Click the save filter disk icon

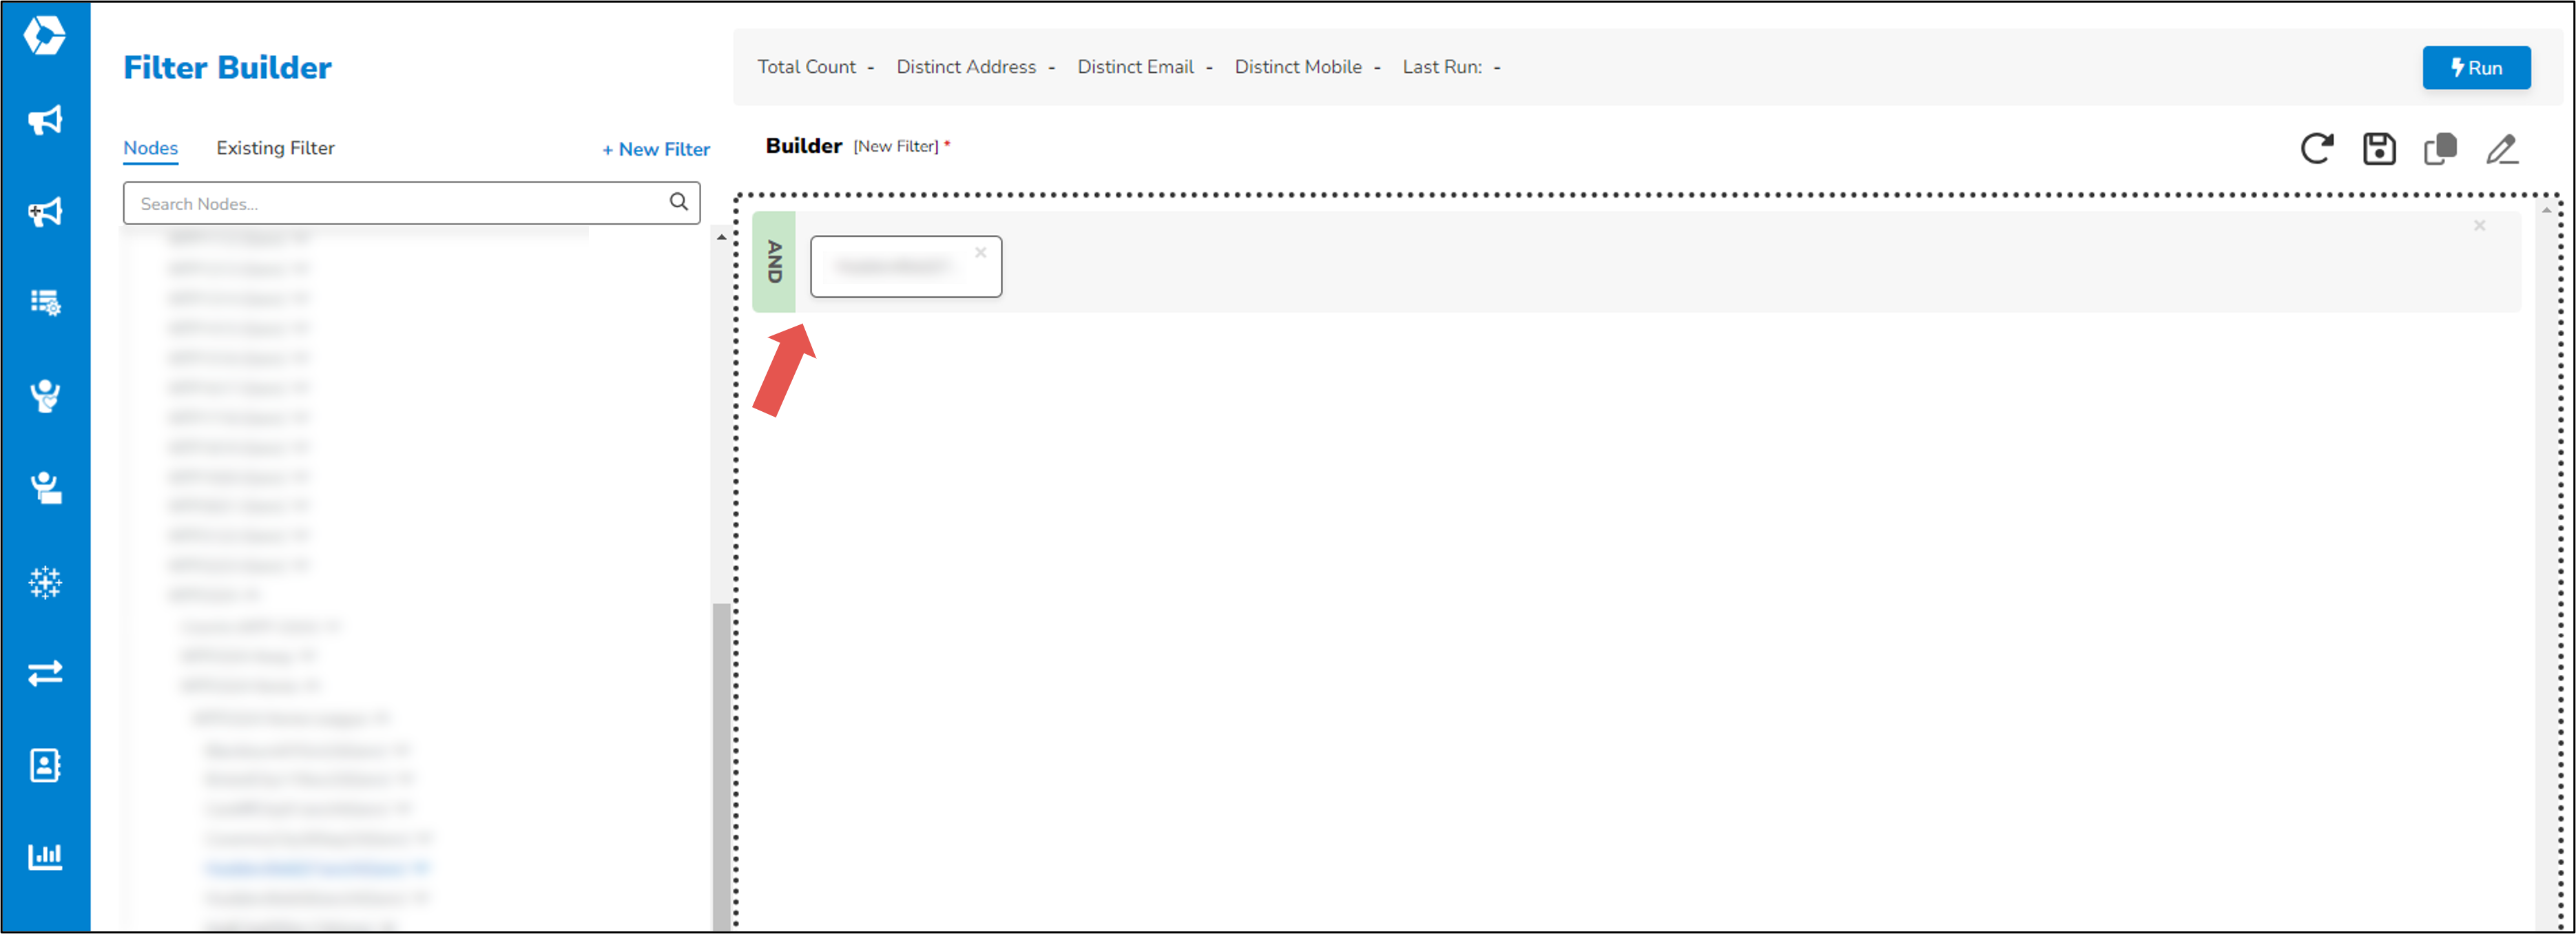(x=2379, y=149)
